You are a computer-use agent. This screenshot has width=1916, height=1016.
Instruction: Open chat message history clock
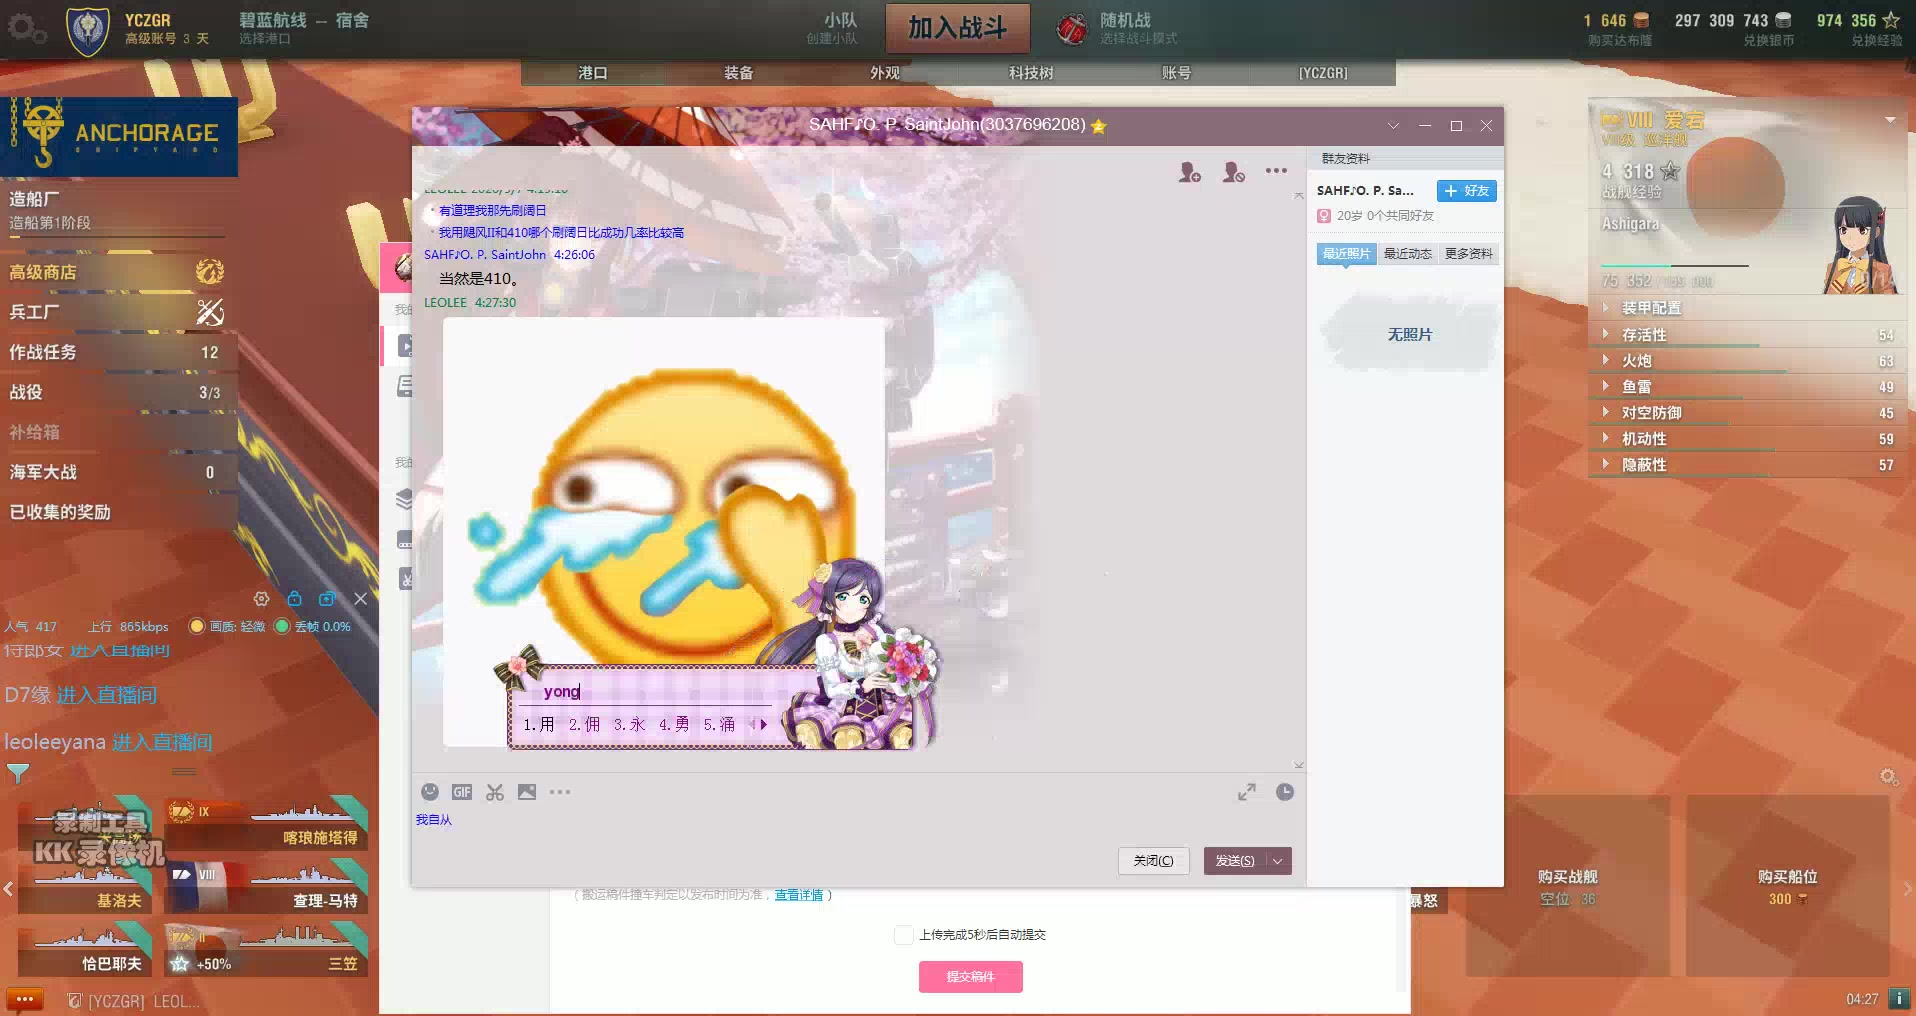pyautogui.click(x=1285, y=792)
